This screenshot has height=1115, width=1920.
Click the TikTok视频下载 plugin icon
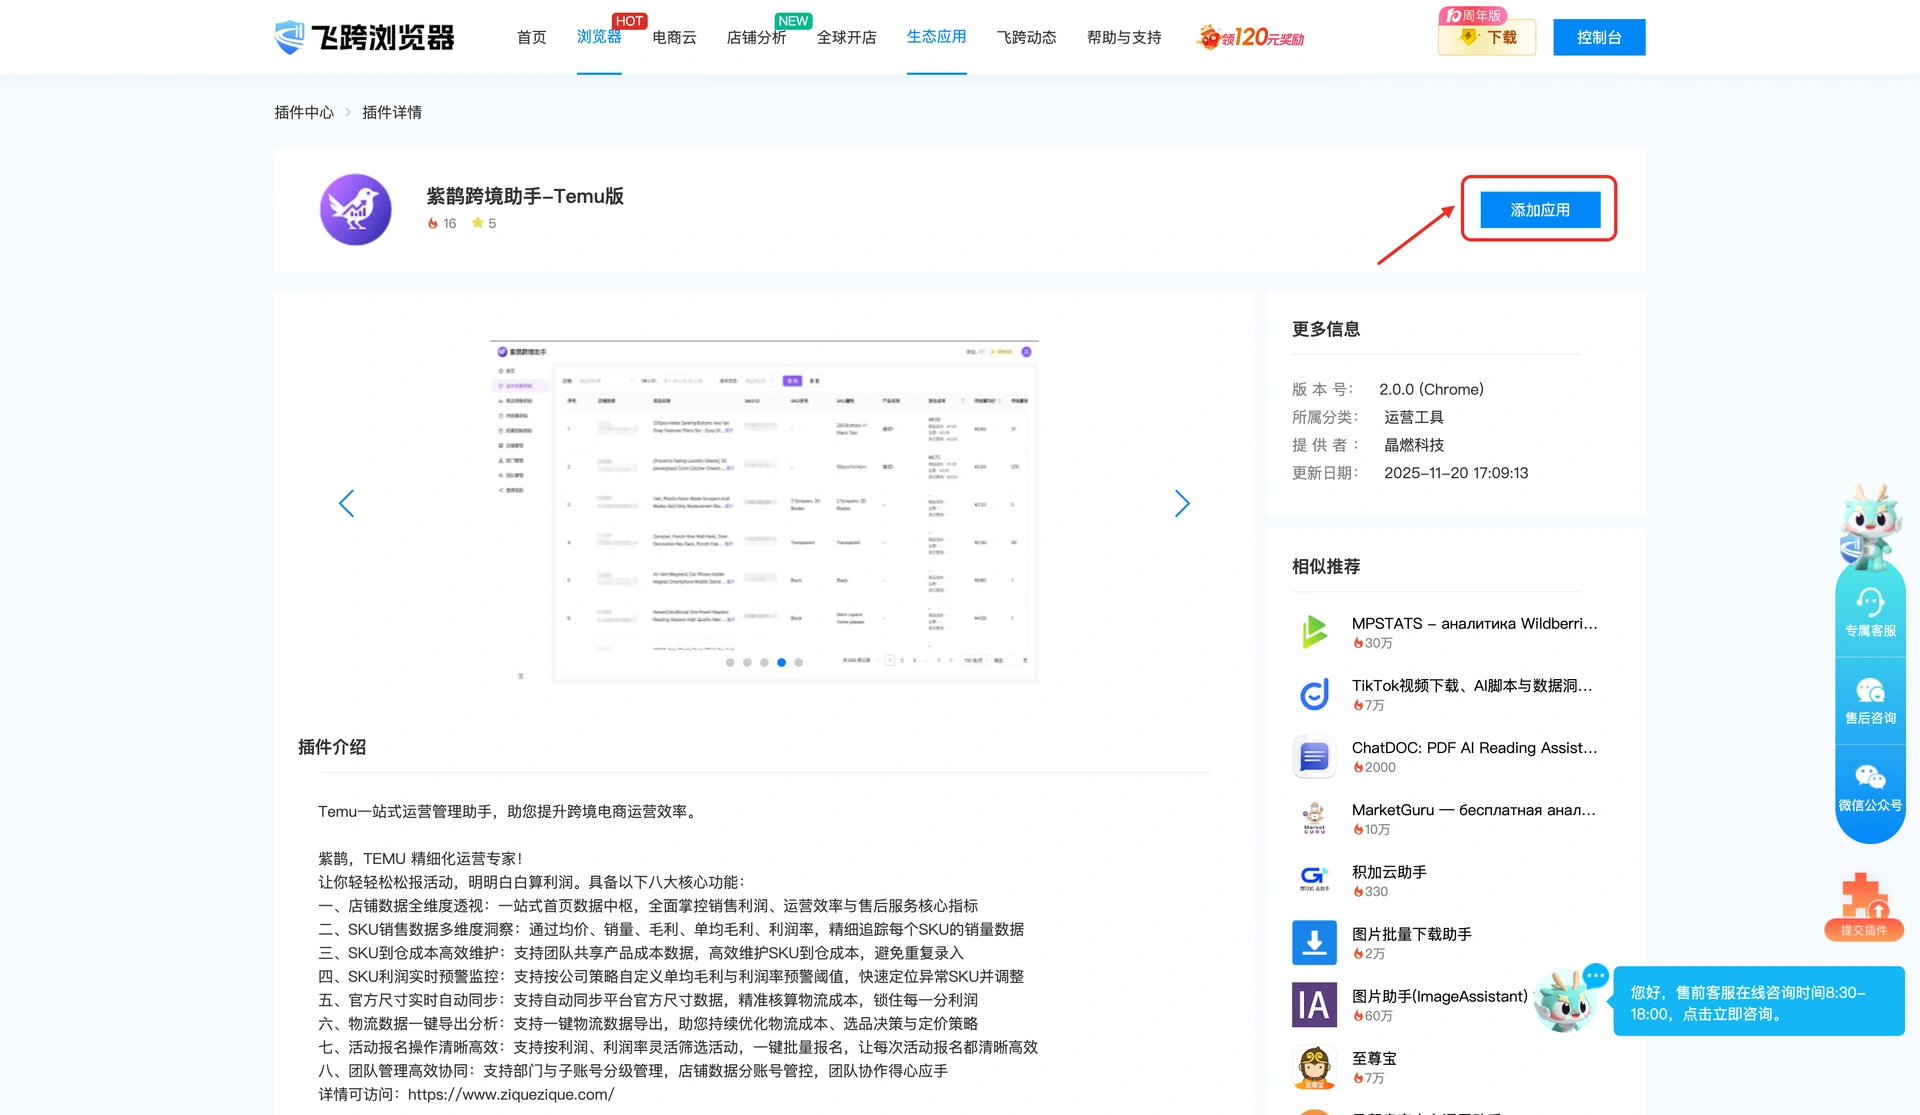coord(1314,694)
